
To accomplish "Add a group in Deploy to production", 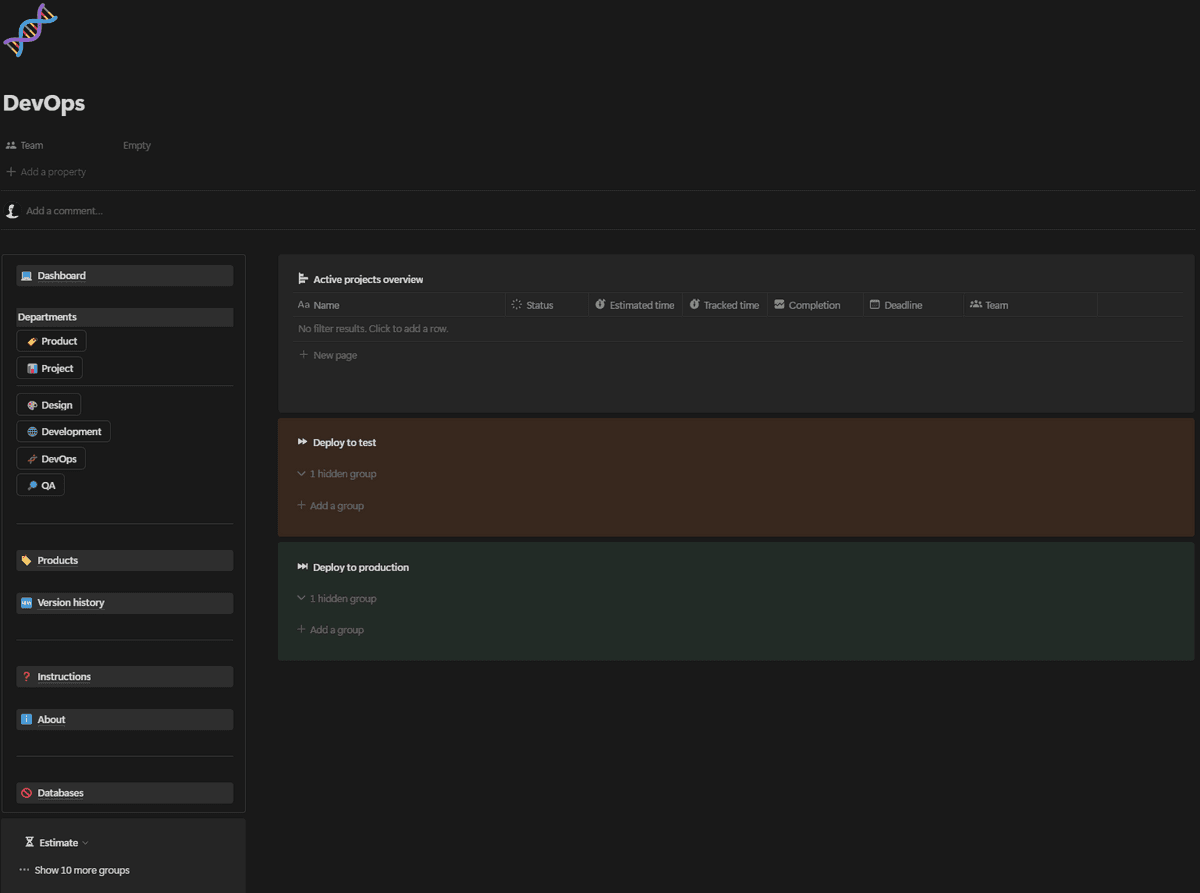I will tap(336, 630).
